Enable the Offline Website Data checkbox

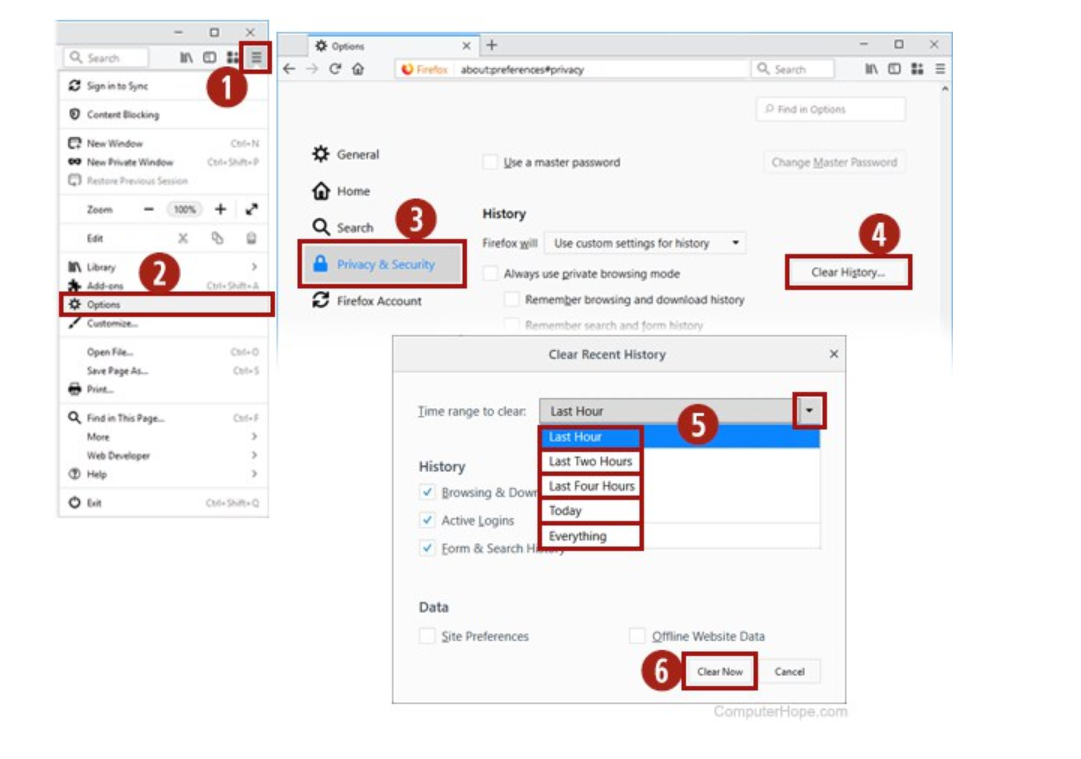(637, 636)
